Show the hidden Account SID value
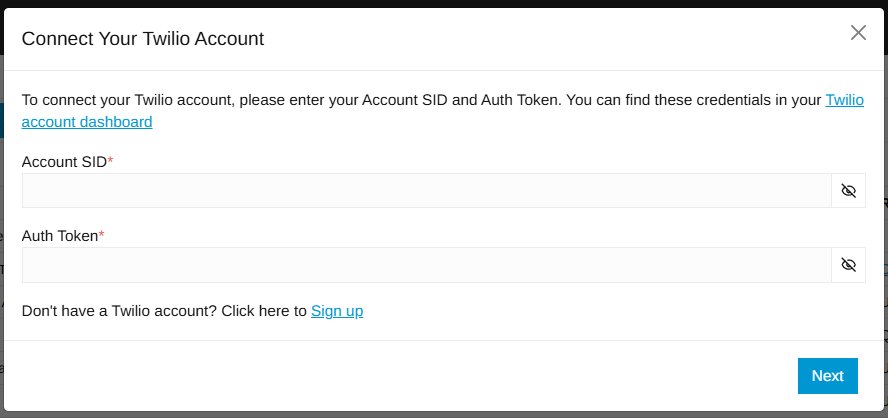Viewport: 888px width, 418px height. tap(848, 191)
